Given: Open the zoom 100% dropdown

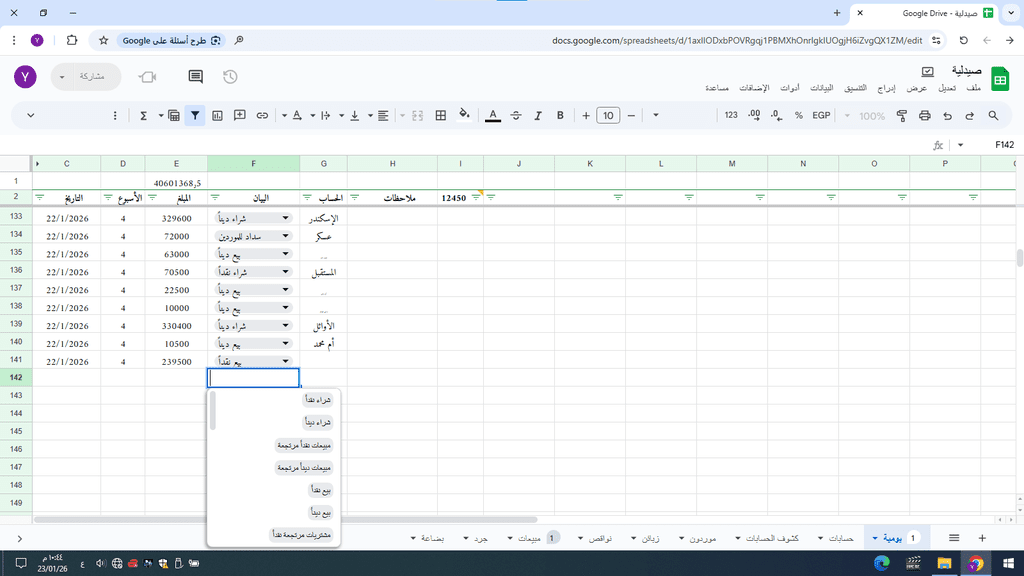Looking at the screenshot, I should (x=867, y=116).
